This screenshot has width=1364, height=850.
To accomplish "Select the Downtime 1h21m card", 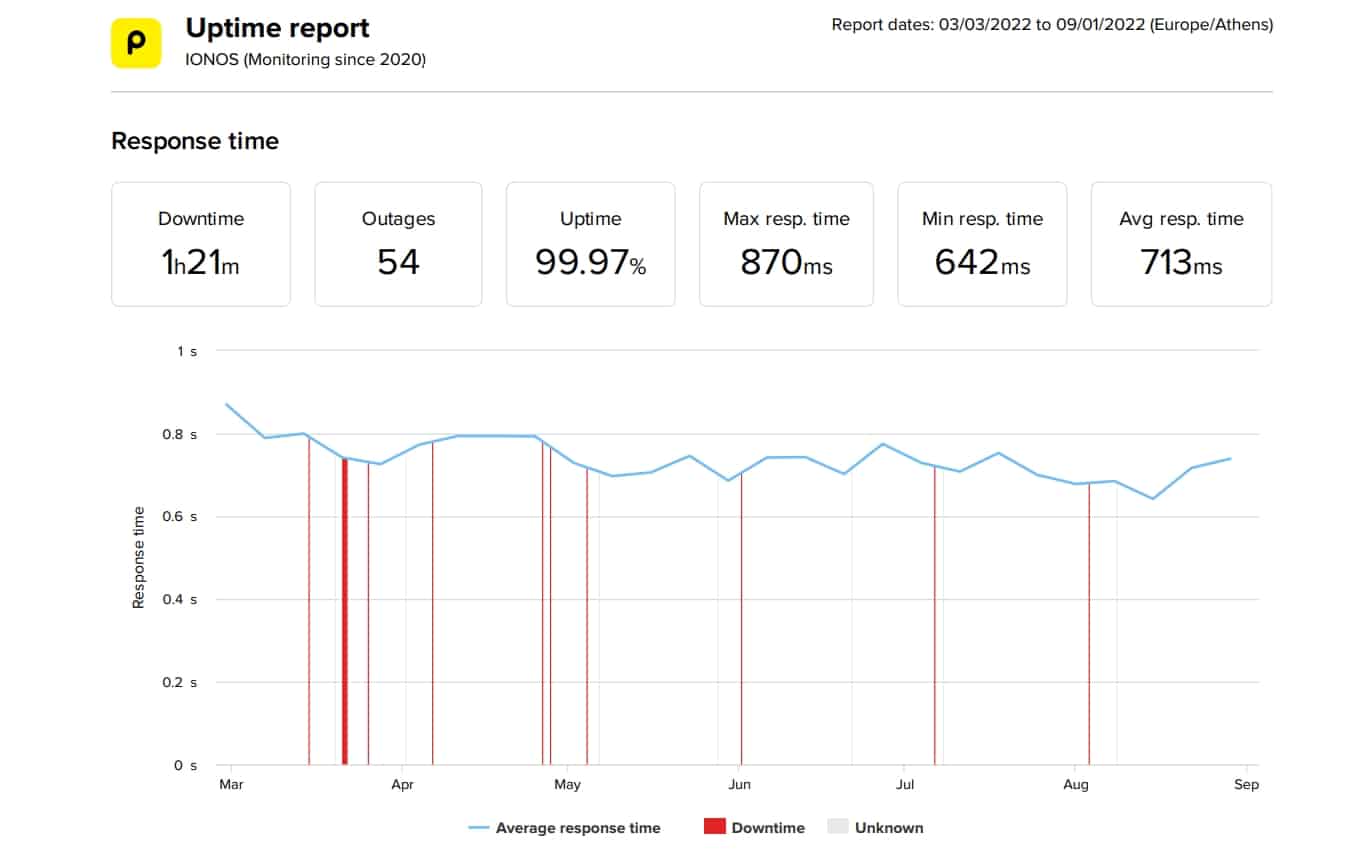I will coord(201,244).
